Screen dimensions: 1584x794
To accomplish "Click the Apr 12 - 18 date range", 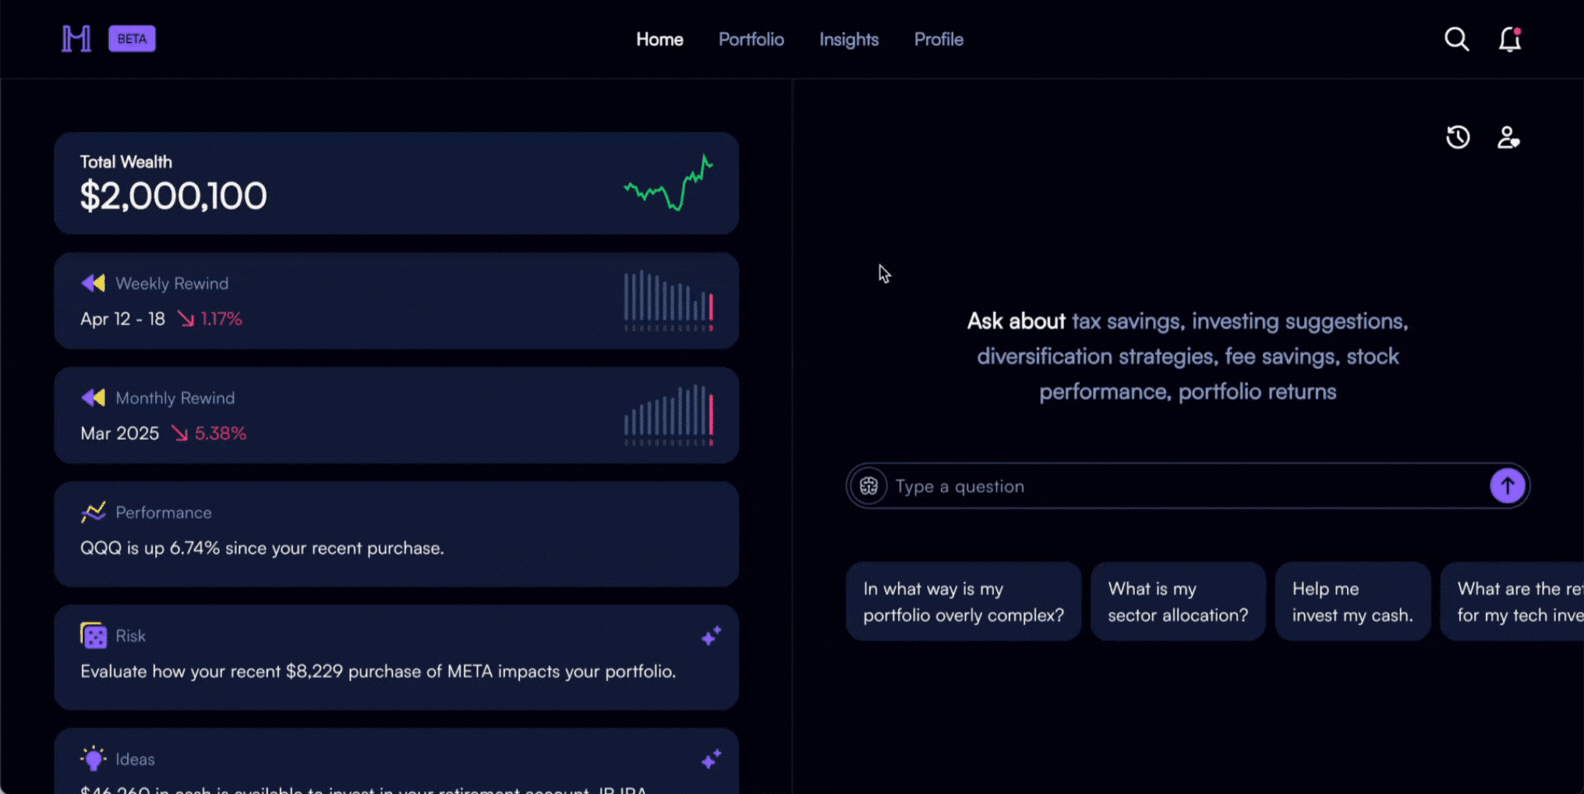I will (123, 319).
